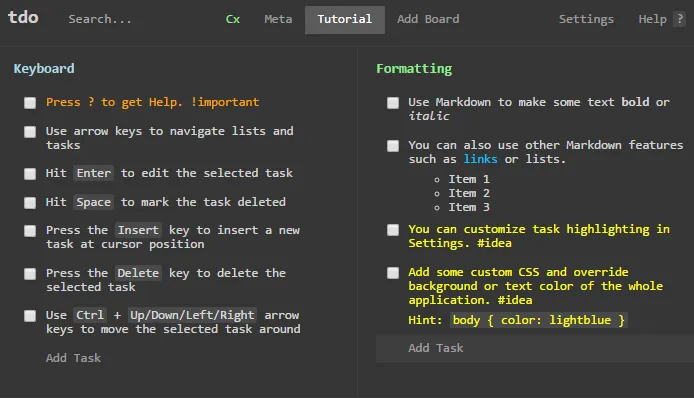Check the 'Use arrow keys to navigate' task

tap(30, 132)
